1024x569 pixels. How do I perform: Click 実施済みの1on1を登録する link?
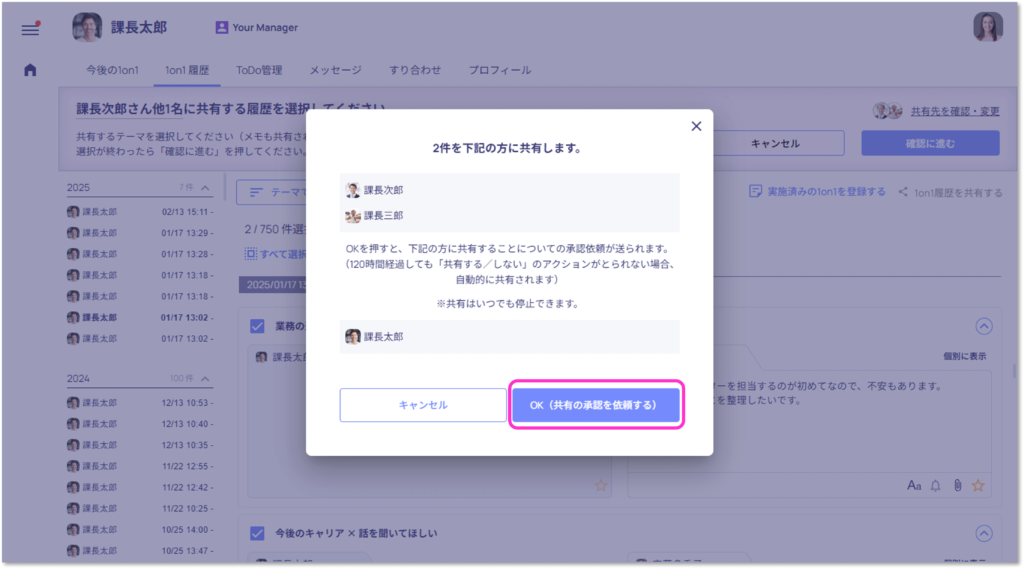click(826, 191)
